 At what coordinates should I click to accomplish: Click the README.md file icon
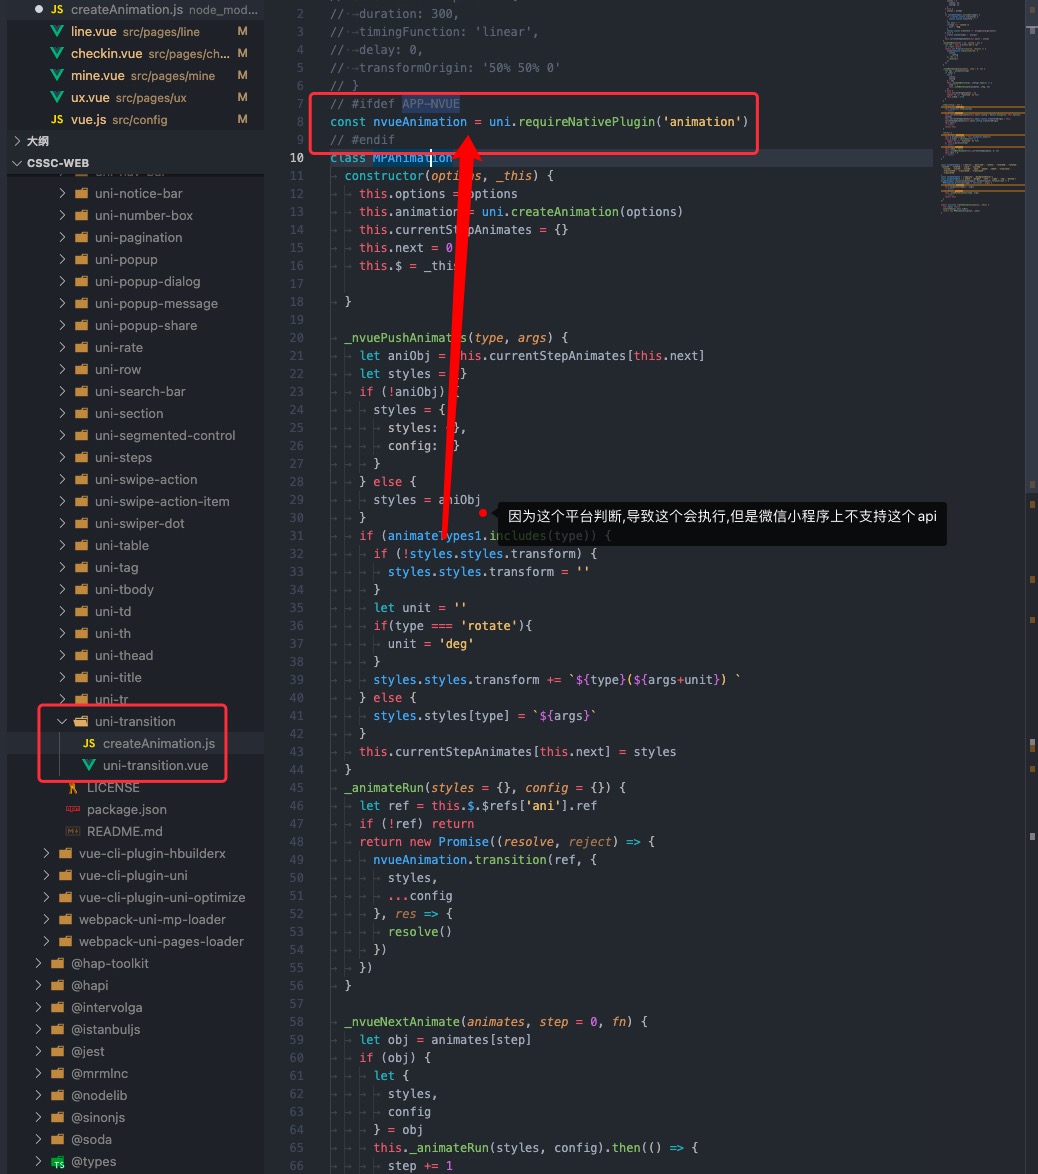(x=73, y=832)
